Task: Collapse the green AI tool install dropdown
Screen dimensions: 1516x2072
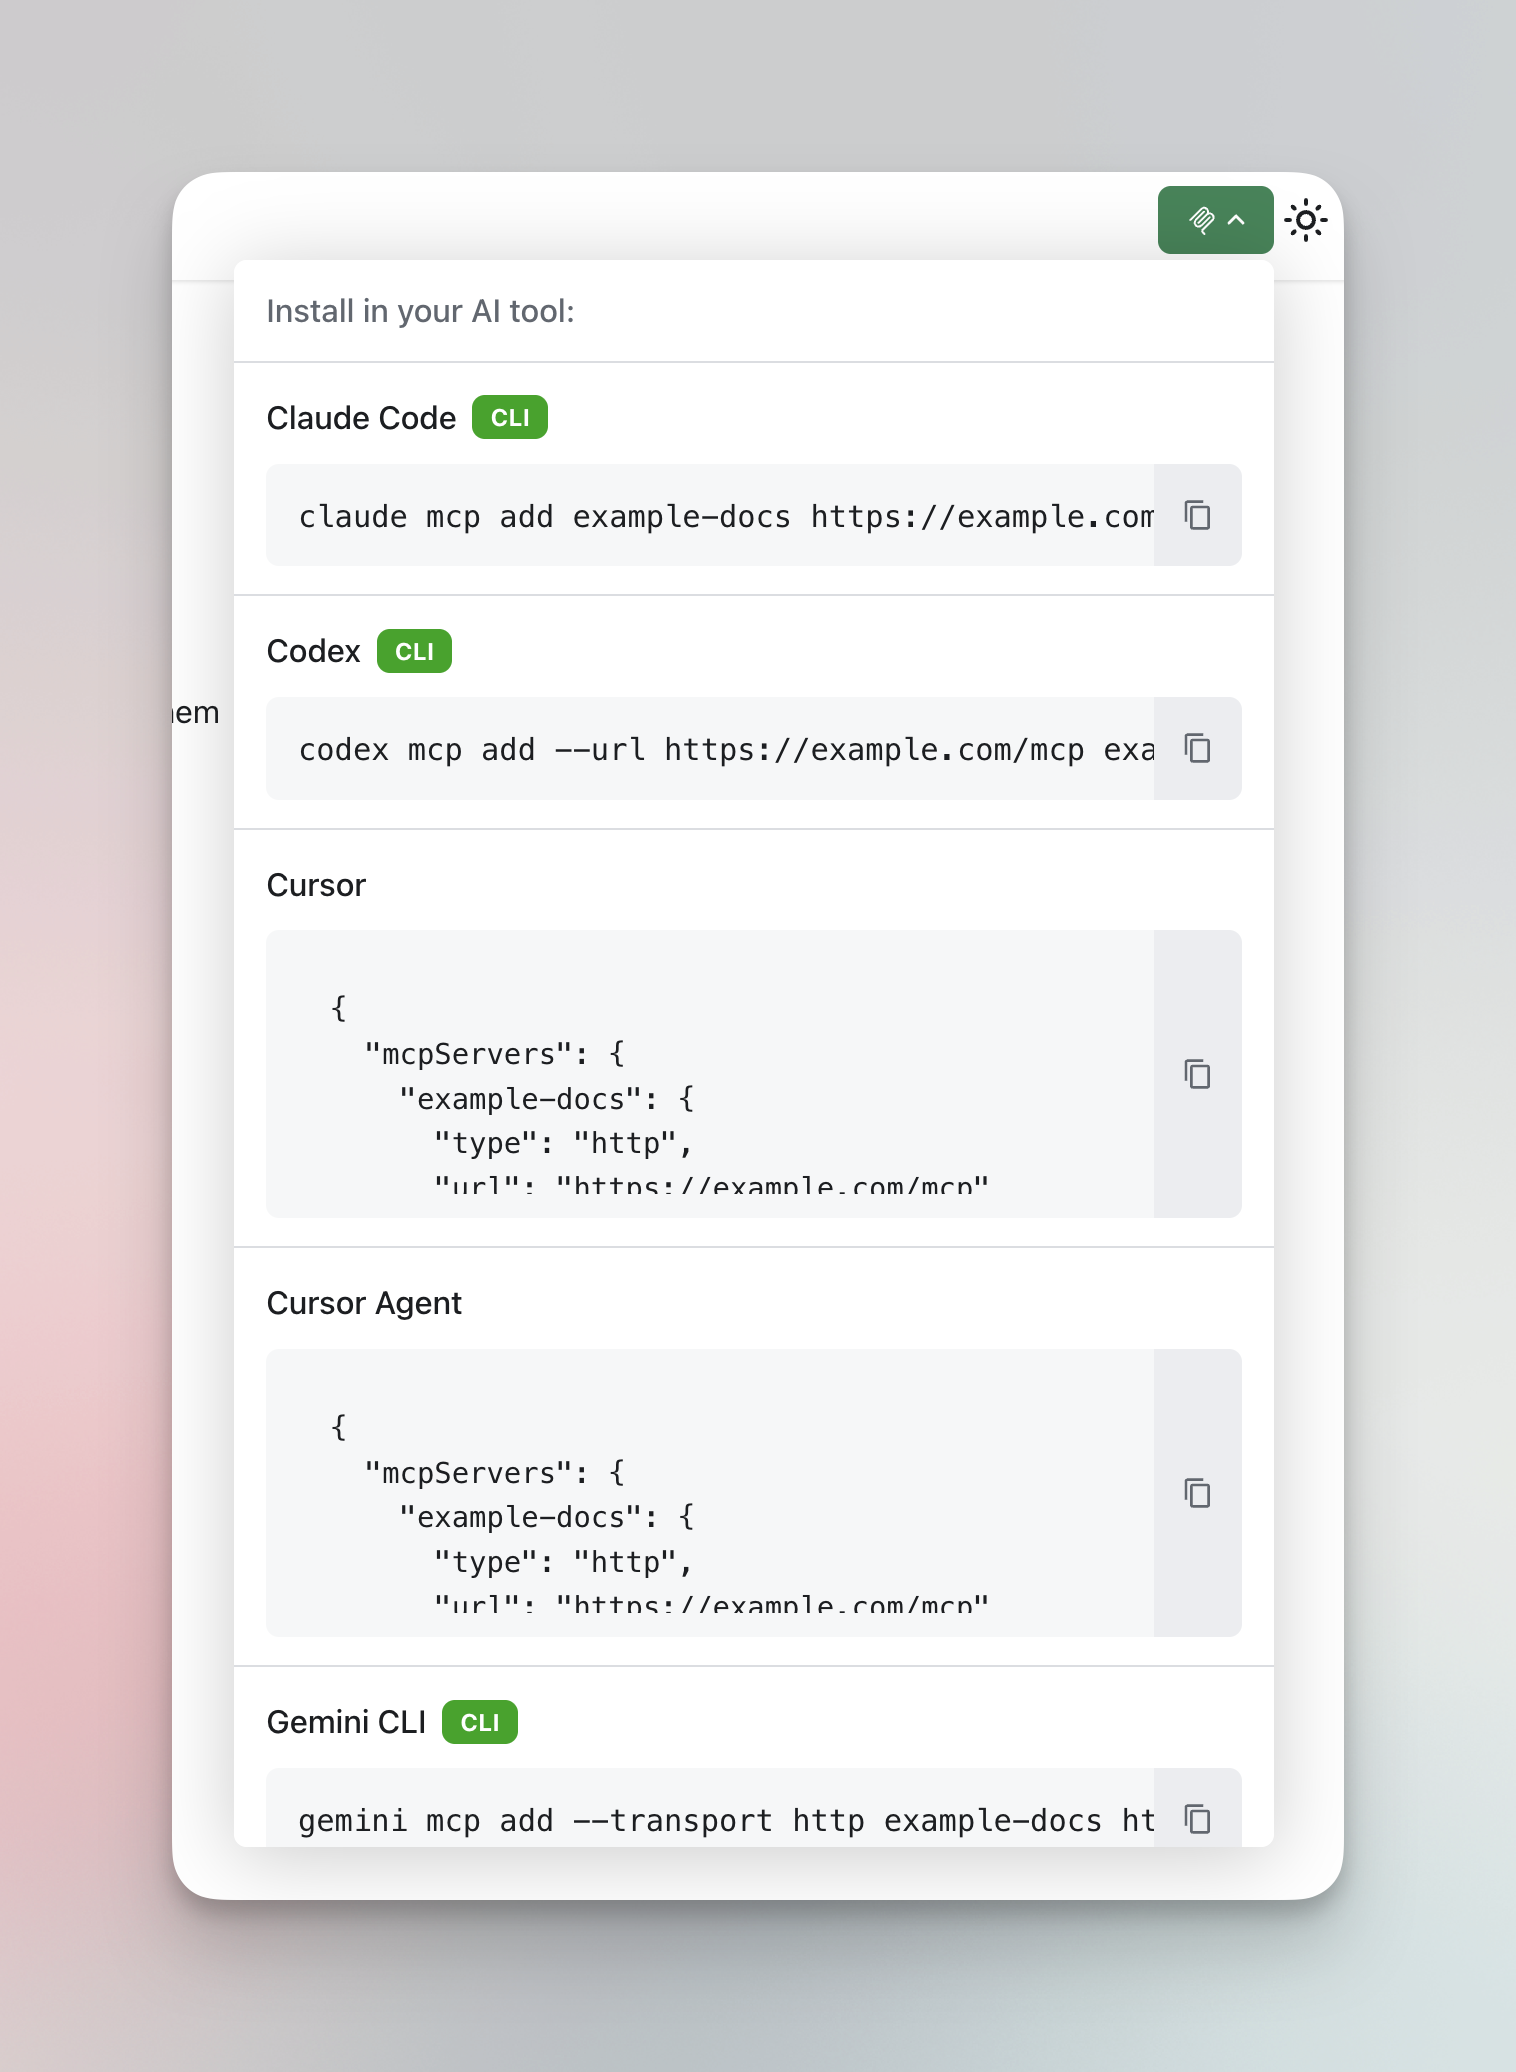Action: pos(1215,220)
